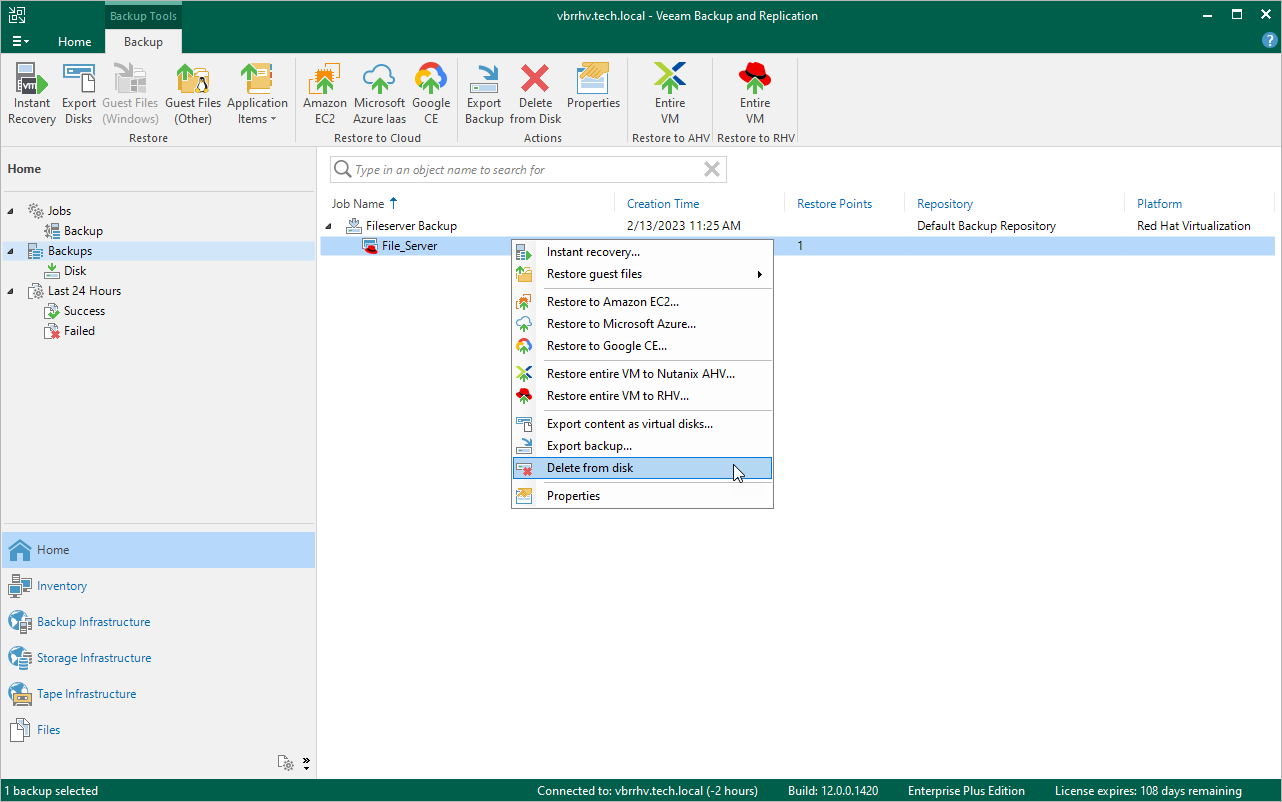1282x802 pixels.
Task: Select Last 24 Hours tree item
Action: [x=84, y=291]
